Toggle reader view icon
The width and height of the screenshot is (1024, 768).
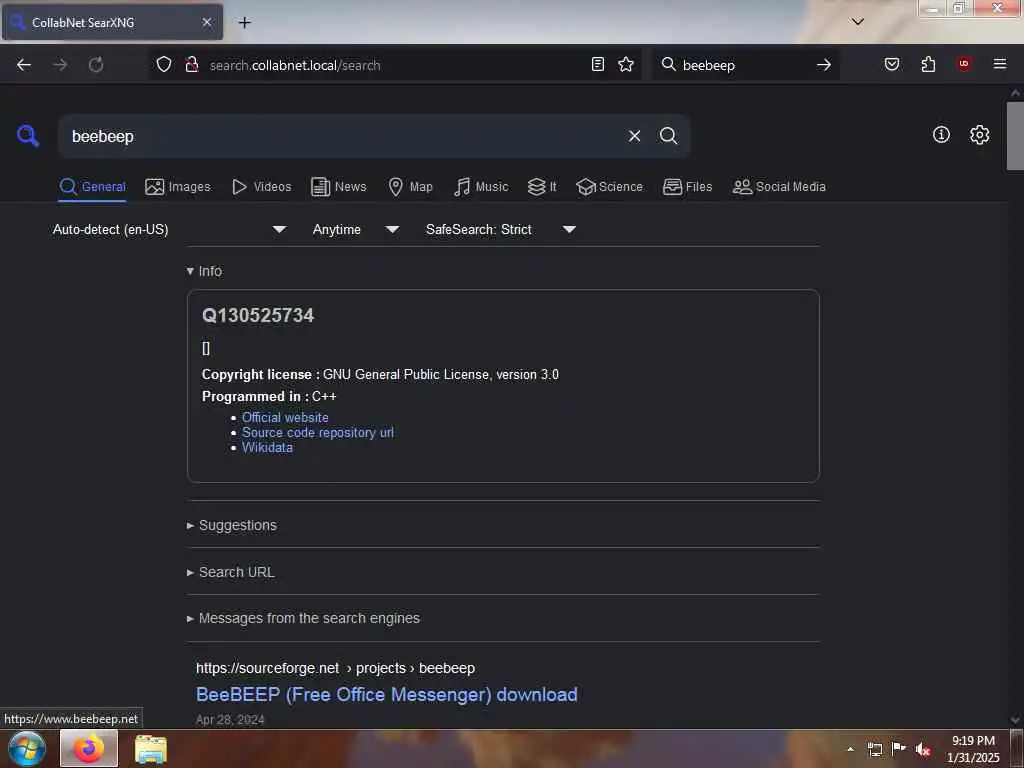(x=597, y=64)
